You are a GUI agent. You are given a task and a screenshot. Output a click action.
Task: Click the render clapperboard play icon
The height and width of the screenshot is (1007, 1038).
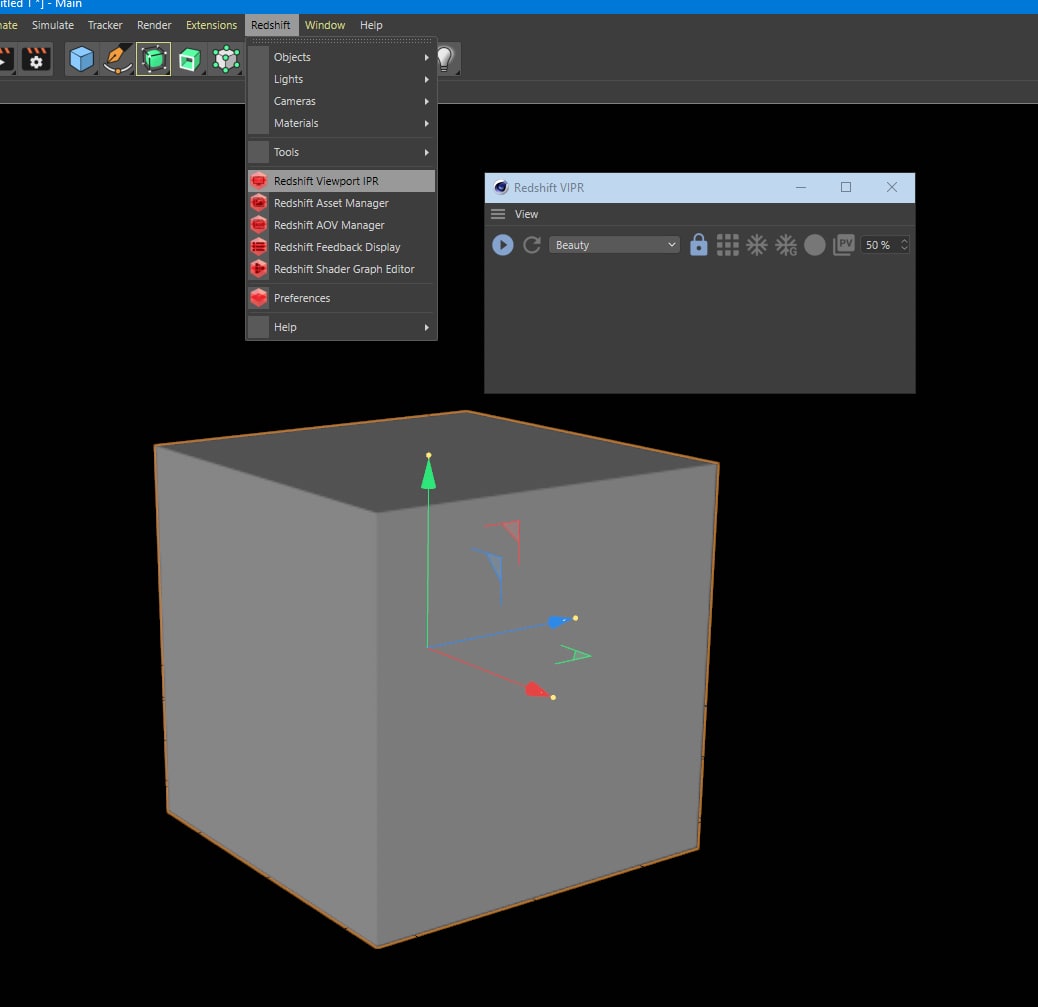(x=5, y=60)
